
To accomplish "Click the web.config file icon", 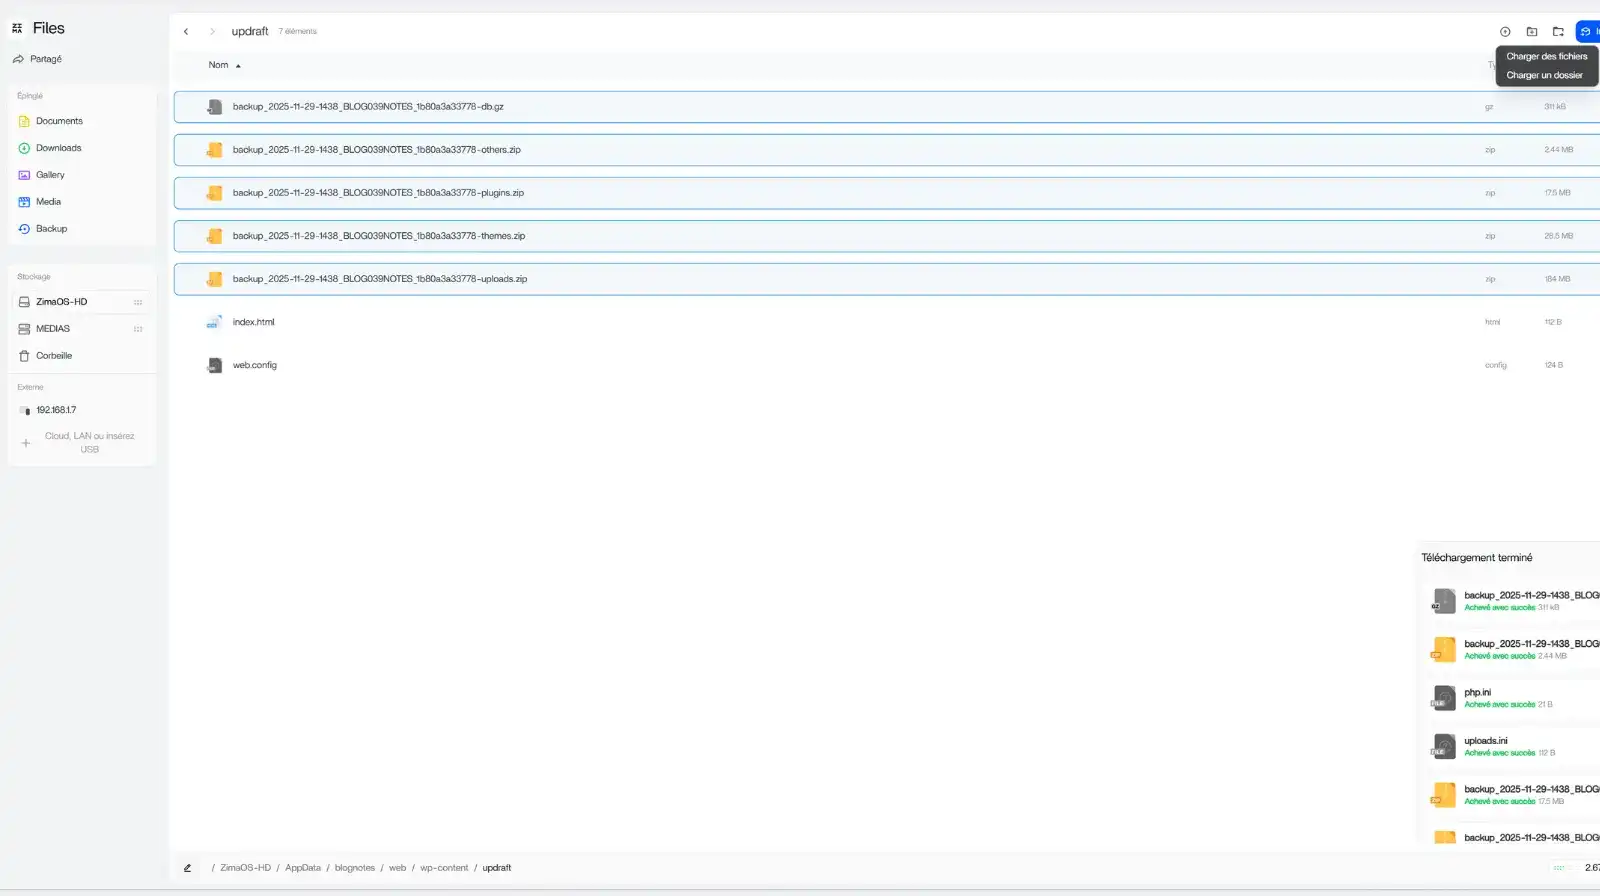I will [x=214, y=366].
